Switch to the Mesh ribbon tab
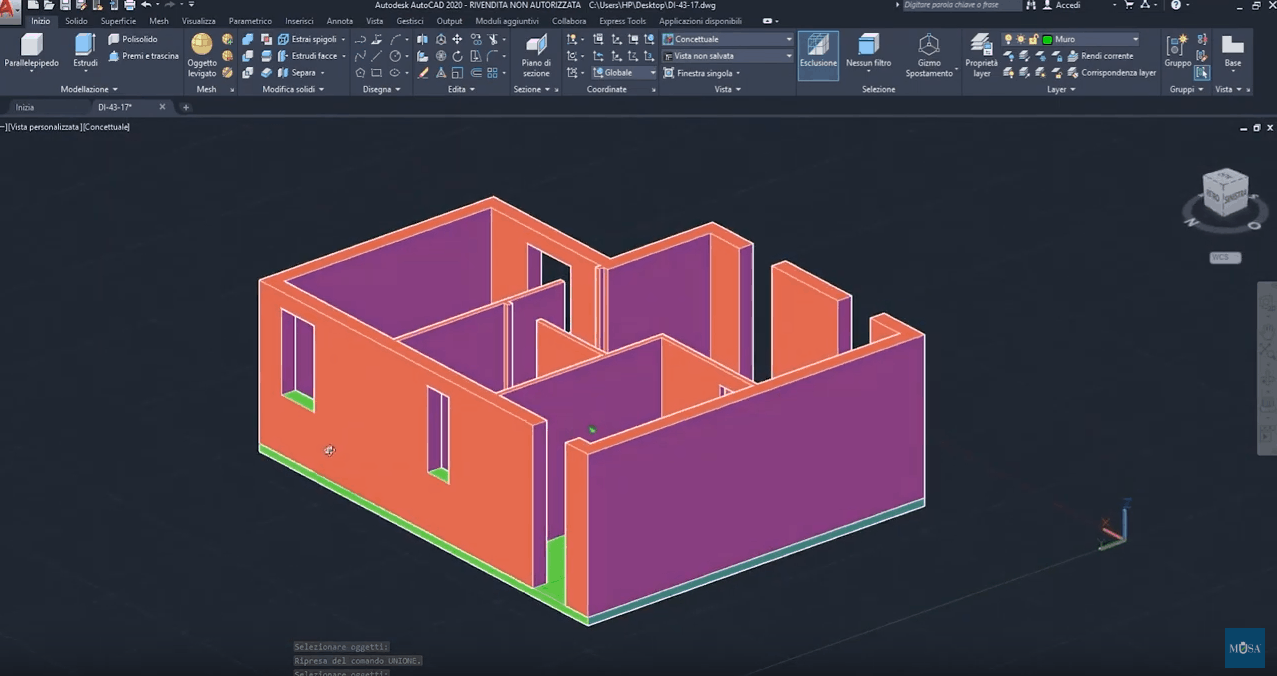 (159, 21)
